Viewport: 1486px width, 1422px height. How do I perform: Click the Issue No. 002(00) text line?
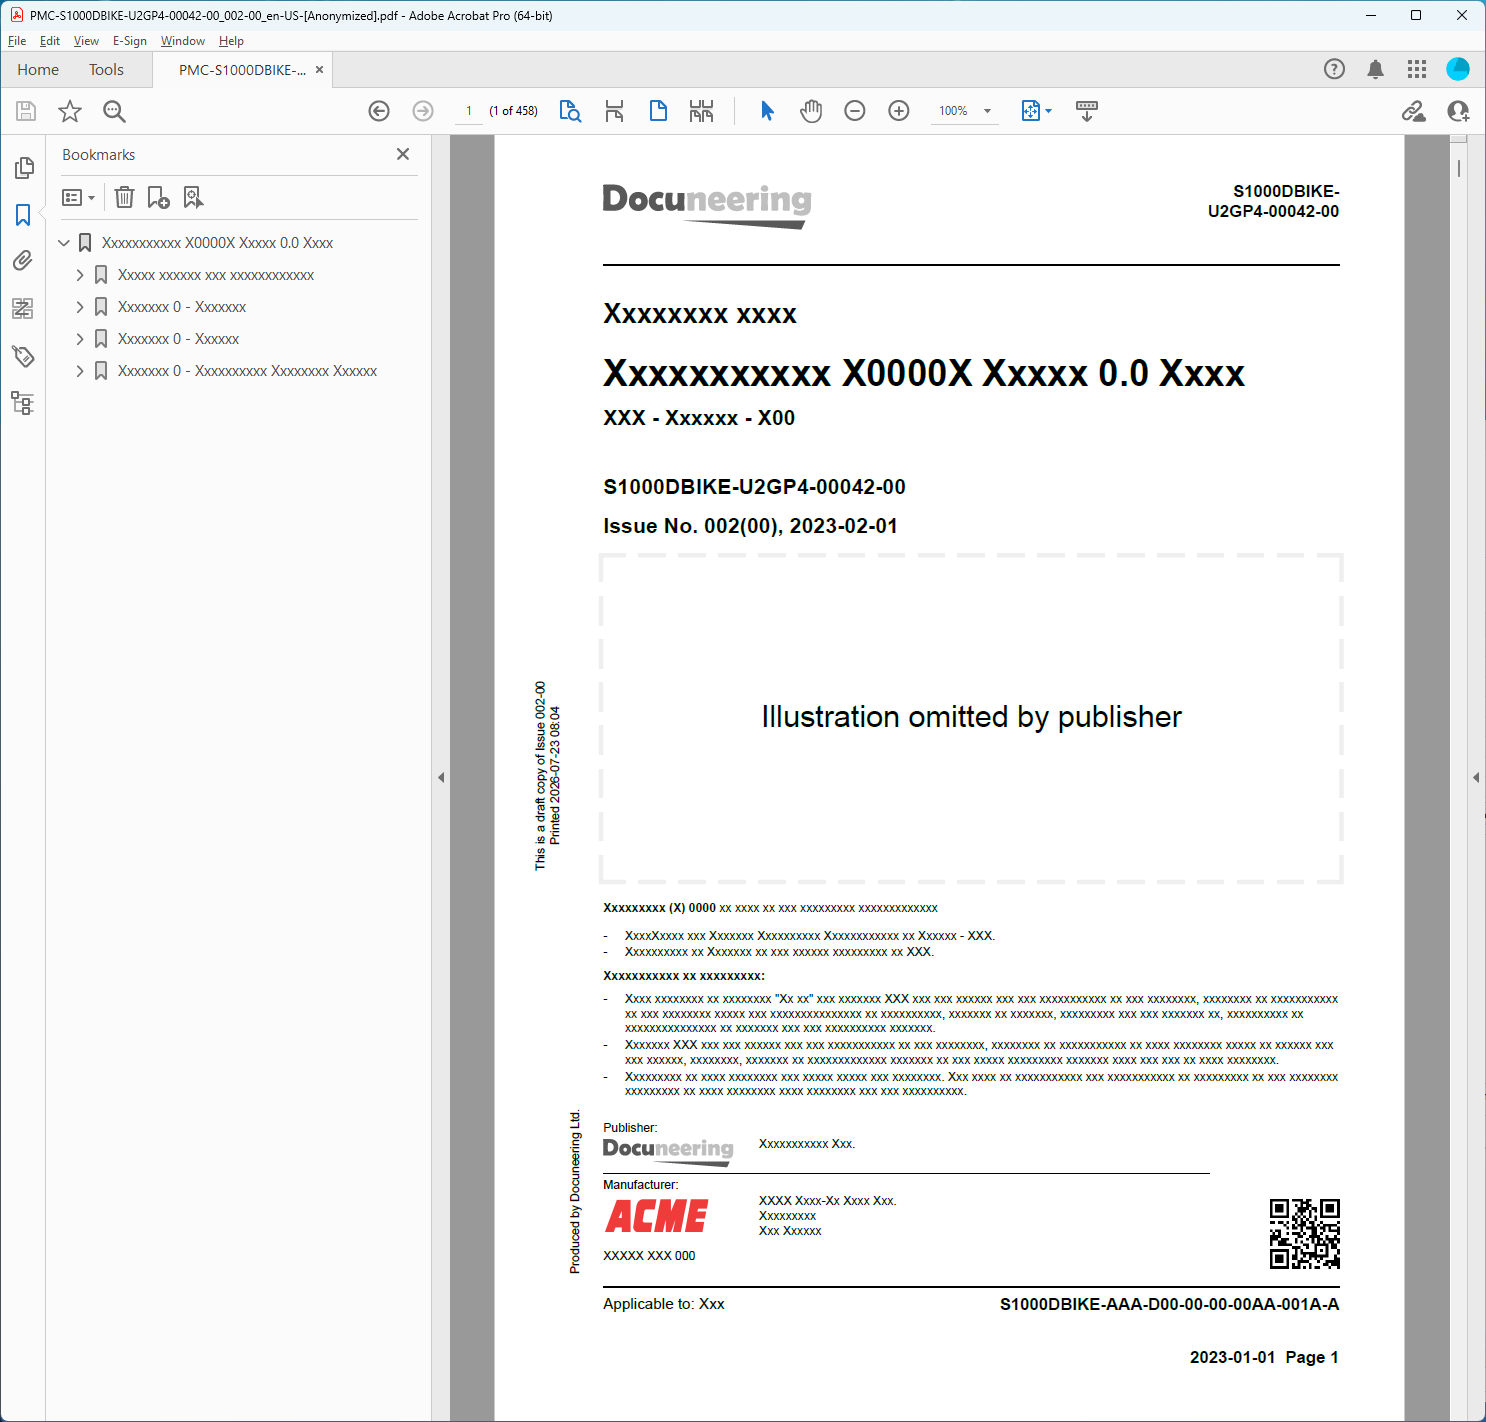[750, 526]
